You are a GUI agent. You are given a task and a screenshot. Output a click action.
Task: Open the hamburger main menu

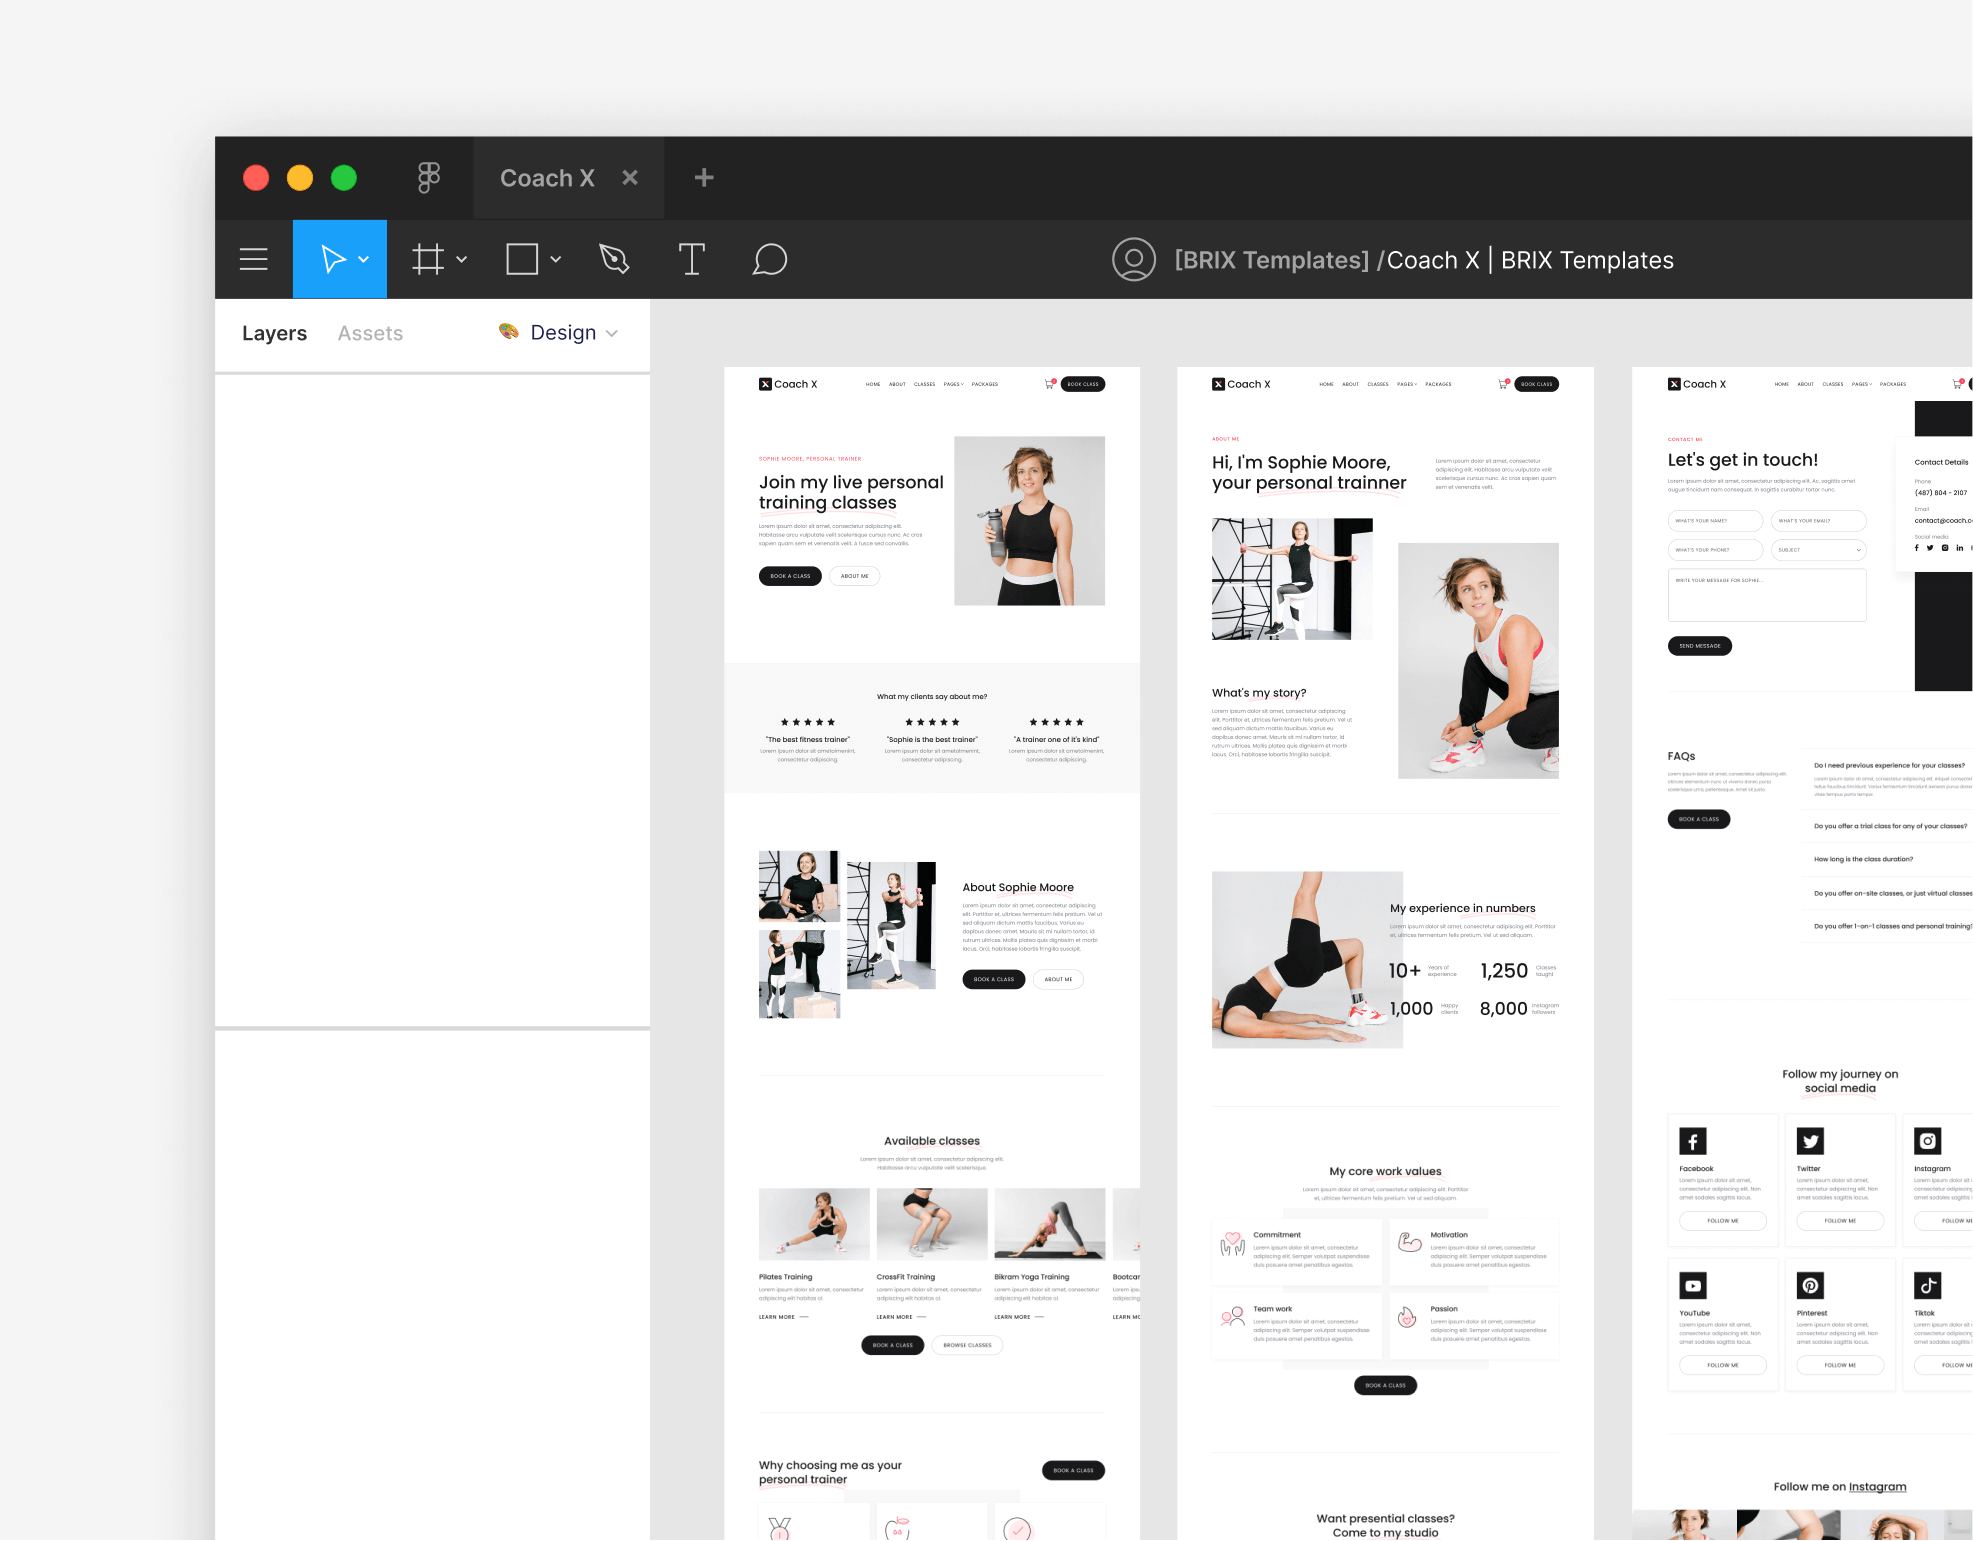point(254,259)
